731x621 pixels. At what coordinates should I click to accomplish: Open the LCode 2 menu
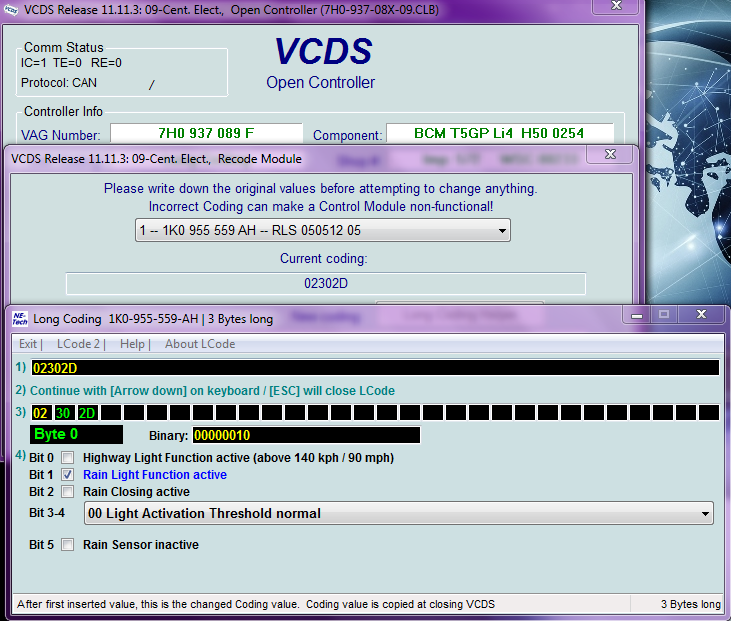78,344
